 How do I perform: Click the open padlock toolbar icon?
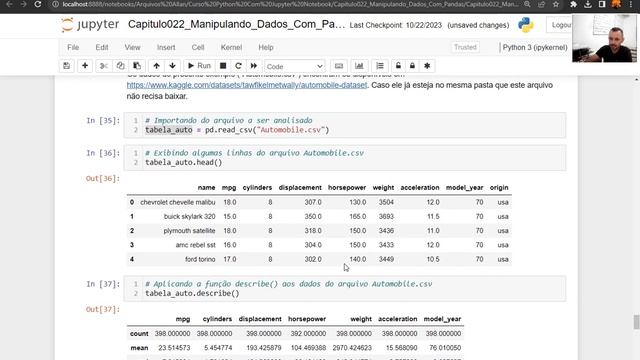click(x=398, y=66)
